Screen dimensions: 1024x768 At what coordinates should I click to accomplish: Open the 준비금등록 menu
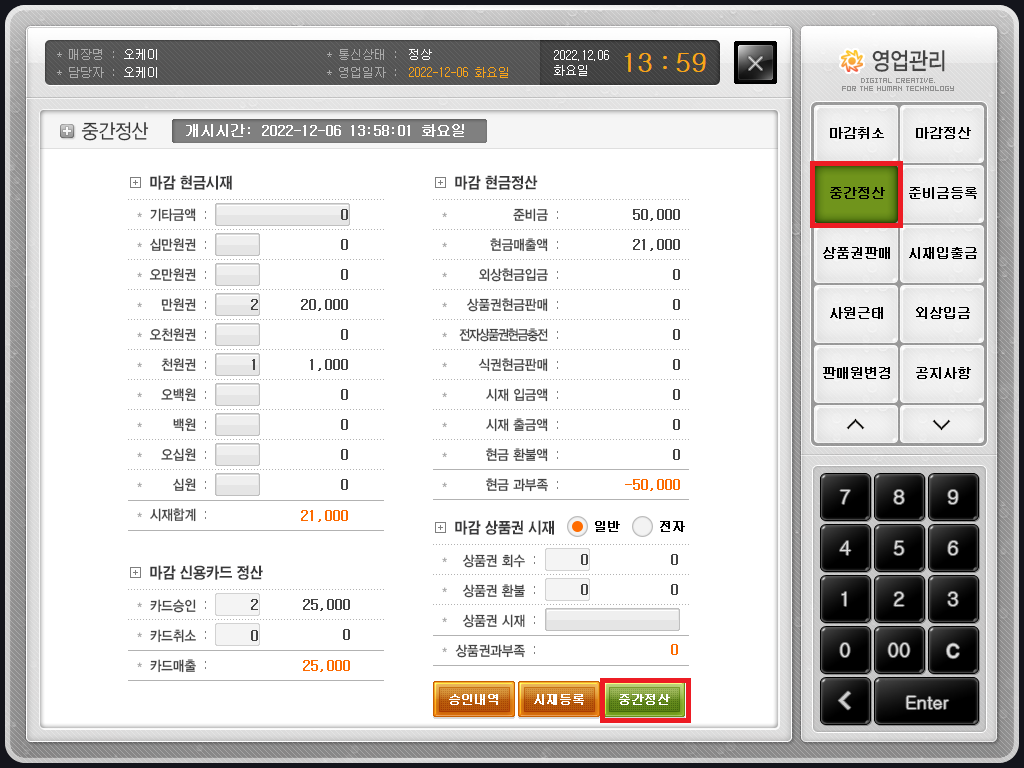[942, 193]
